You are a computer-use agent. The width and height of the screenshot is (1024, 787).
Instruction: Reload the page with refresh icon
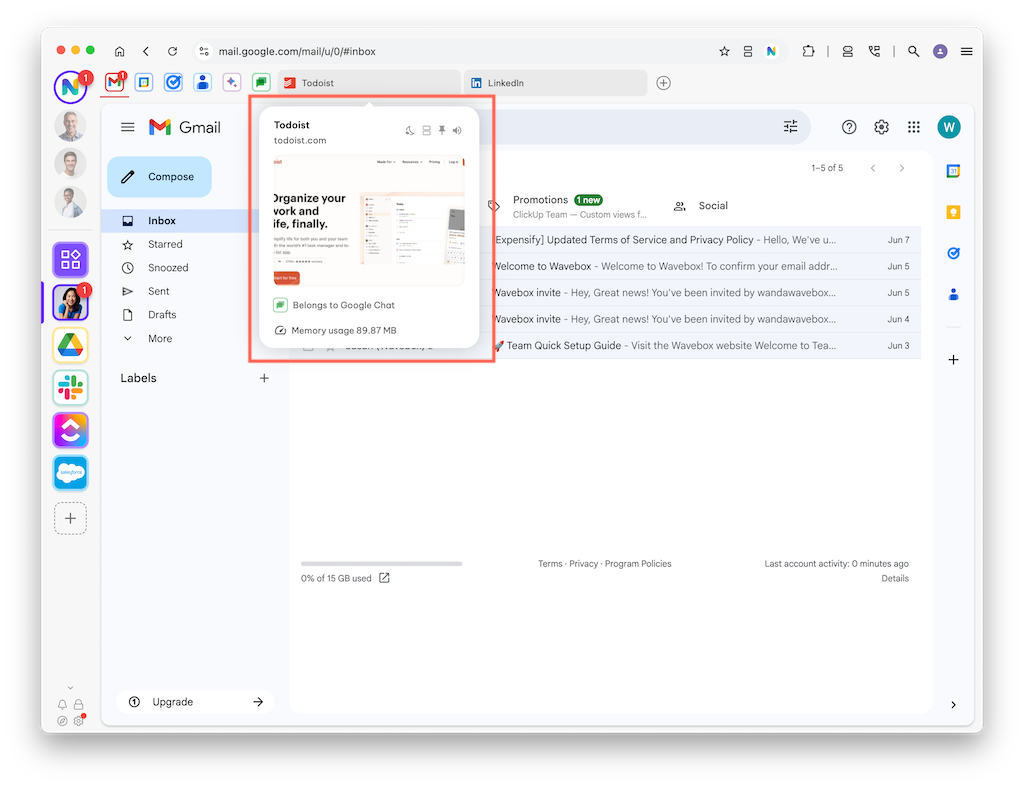pos(172,51)
